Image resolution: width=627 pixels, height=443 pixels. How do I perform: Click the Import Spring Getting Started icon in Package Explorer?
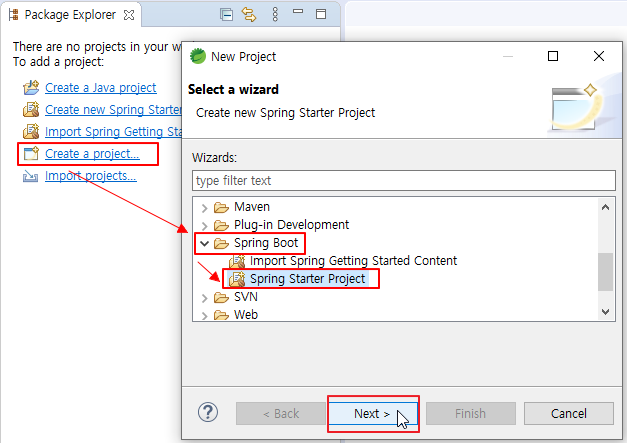point(31,131)
